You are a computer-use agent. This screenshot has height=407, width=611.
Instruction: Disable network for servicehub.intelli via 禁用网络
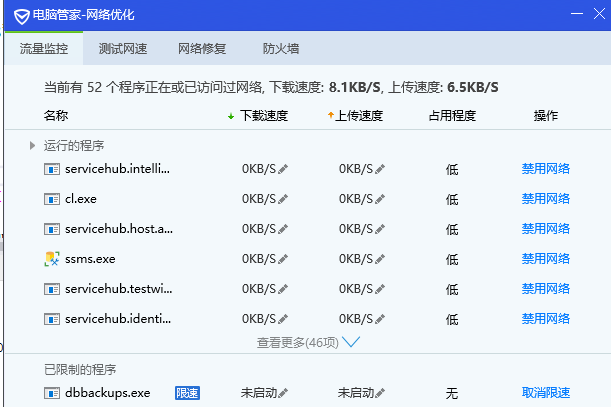point(546,169)
